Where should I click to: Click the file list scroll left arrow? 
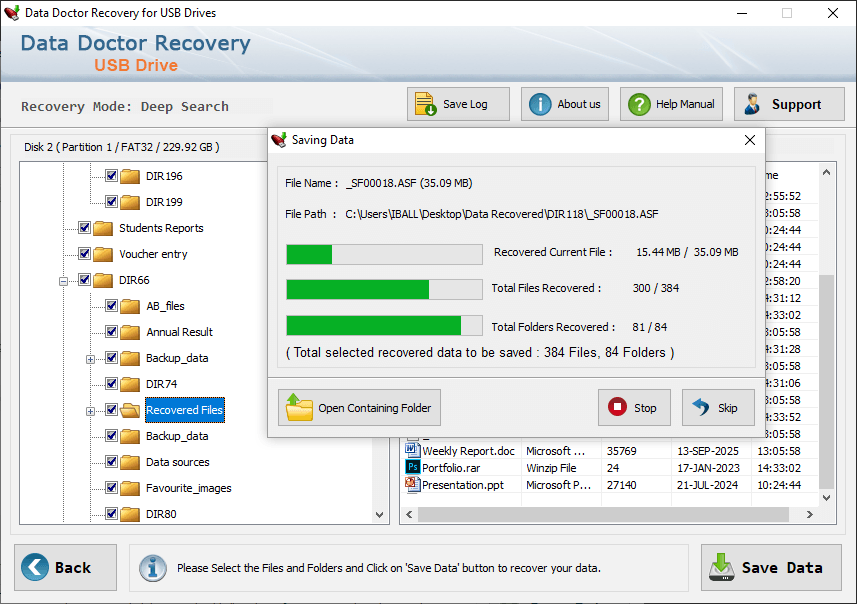[409, 515]
